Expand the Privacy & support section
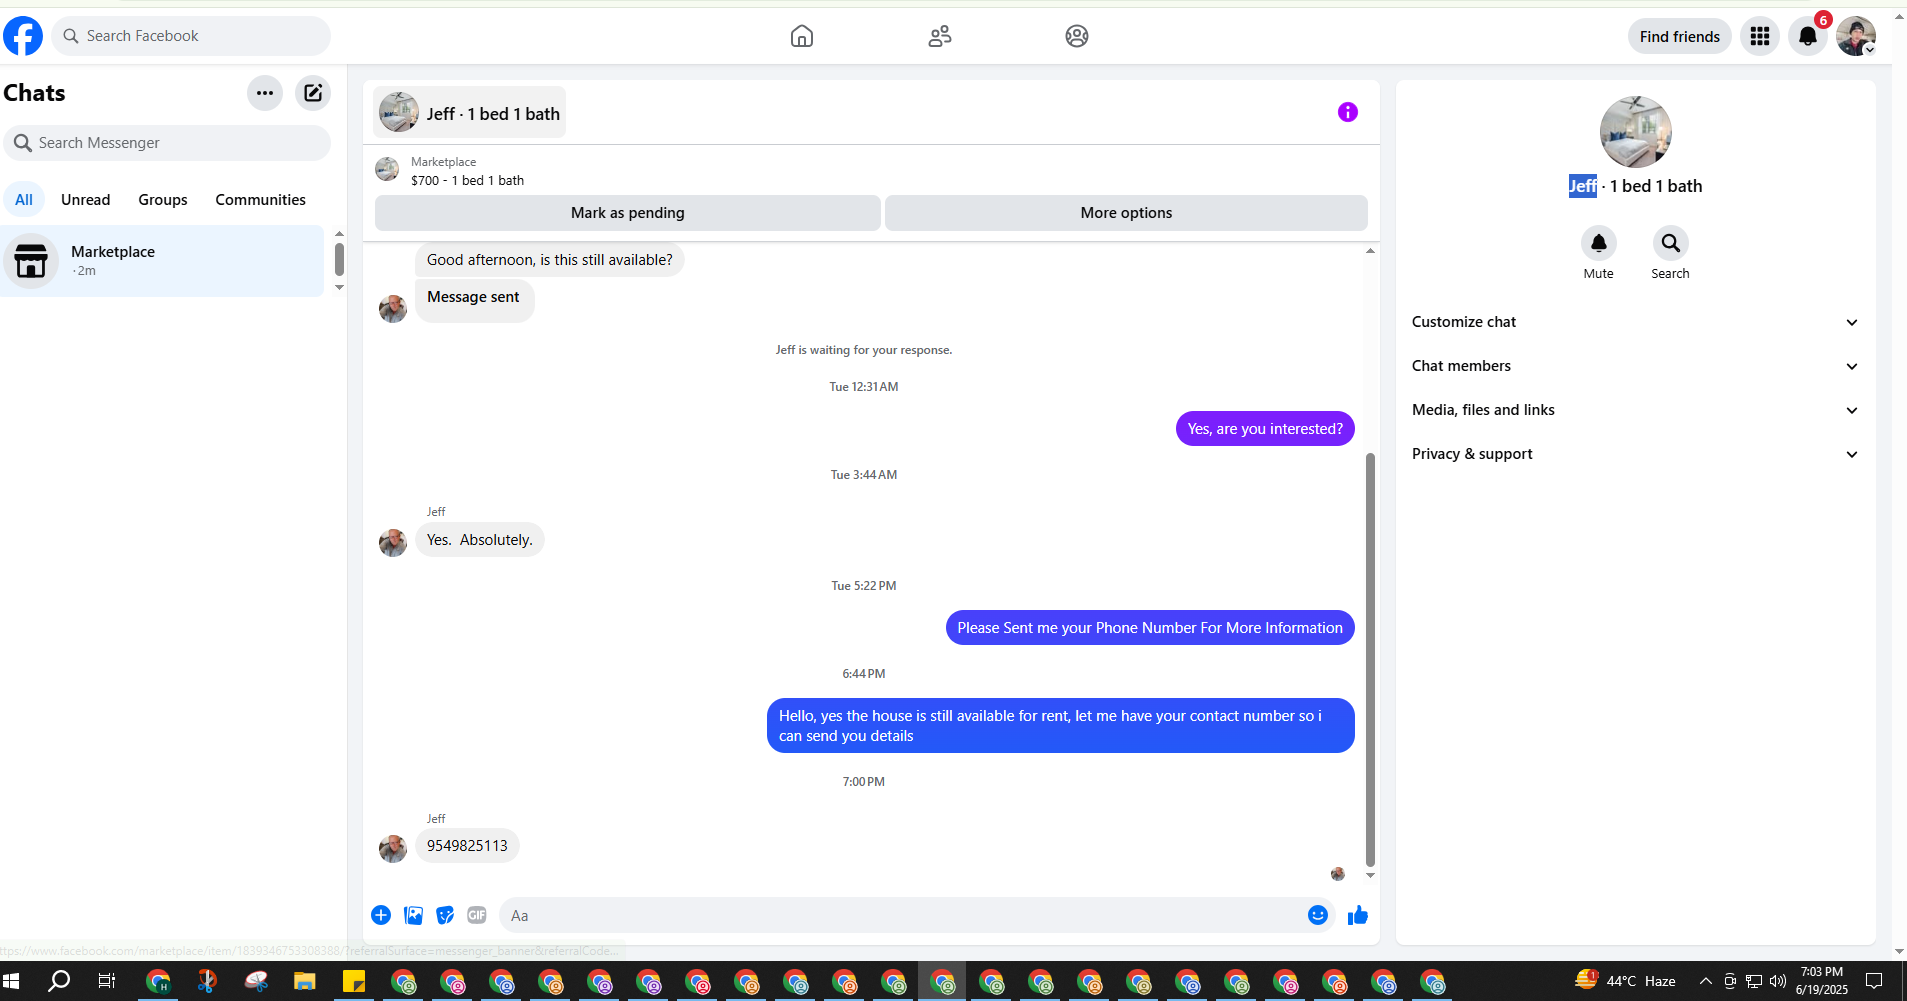Image resolution: width=1907 pixels, height=1001 pixels. click(1635, 454)
